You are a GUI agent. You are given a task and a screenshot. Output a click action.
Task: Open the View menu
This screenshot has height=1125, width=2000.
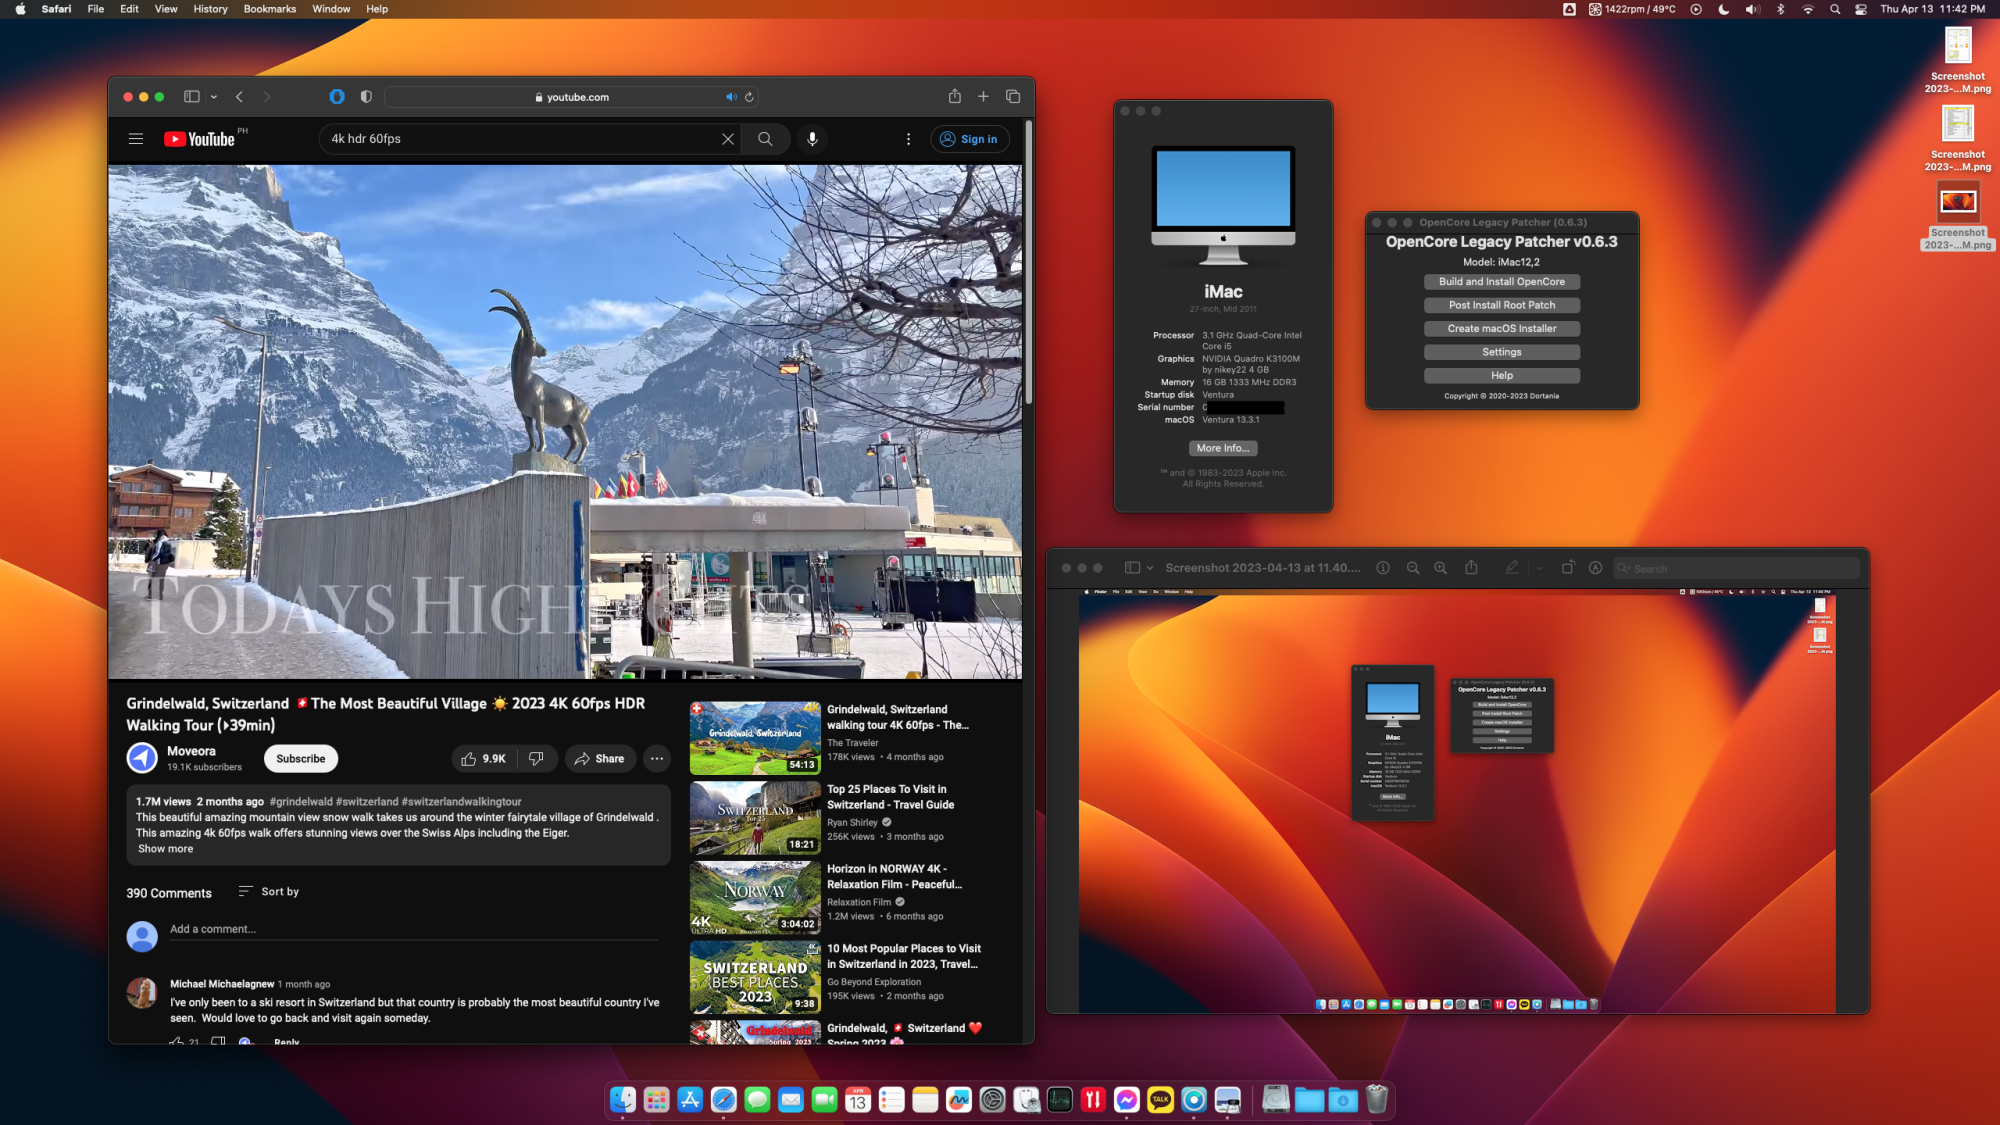coord(166,9)
